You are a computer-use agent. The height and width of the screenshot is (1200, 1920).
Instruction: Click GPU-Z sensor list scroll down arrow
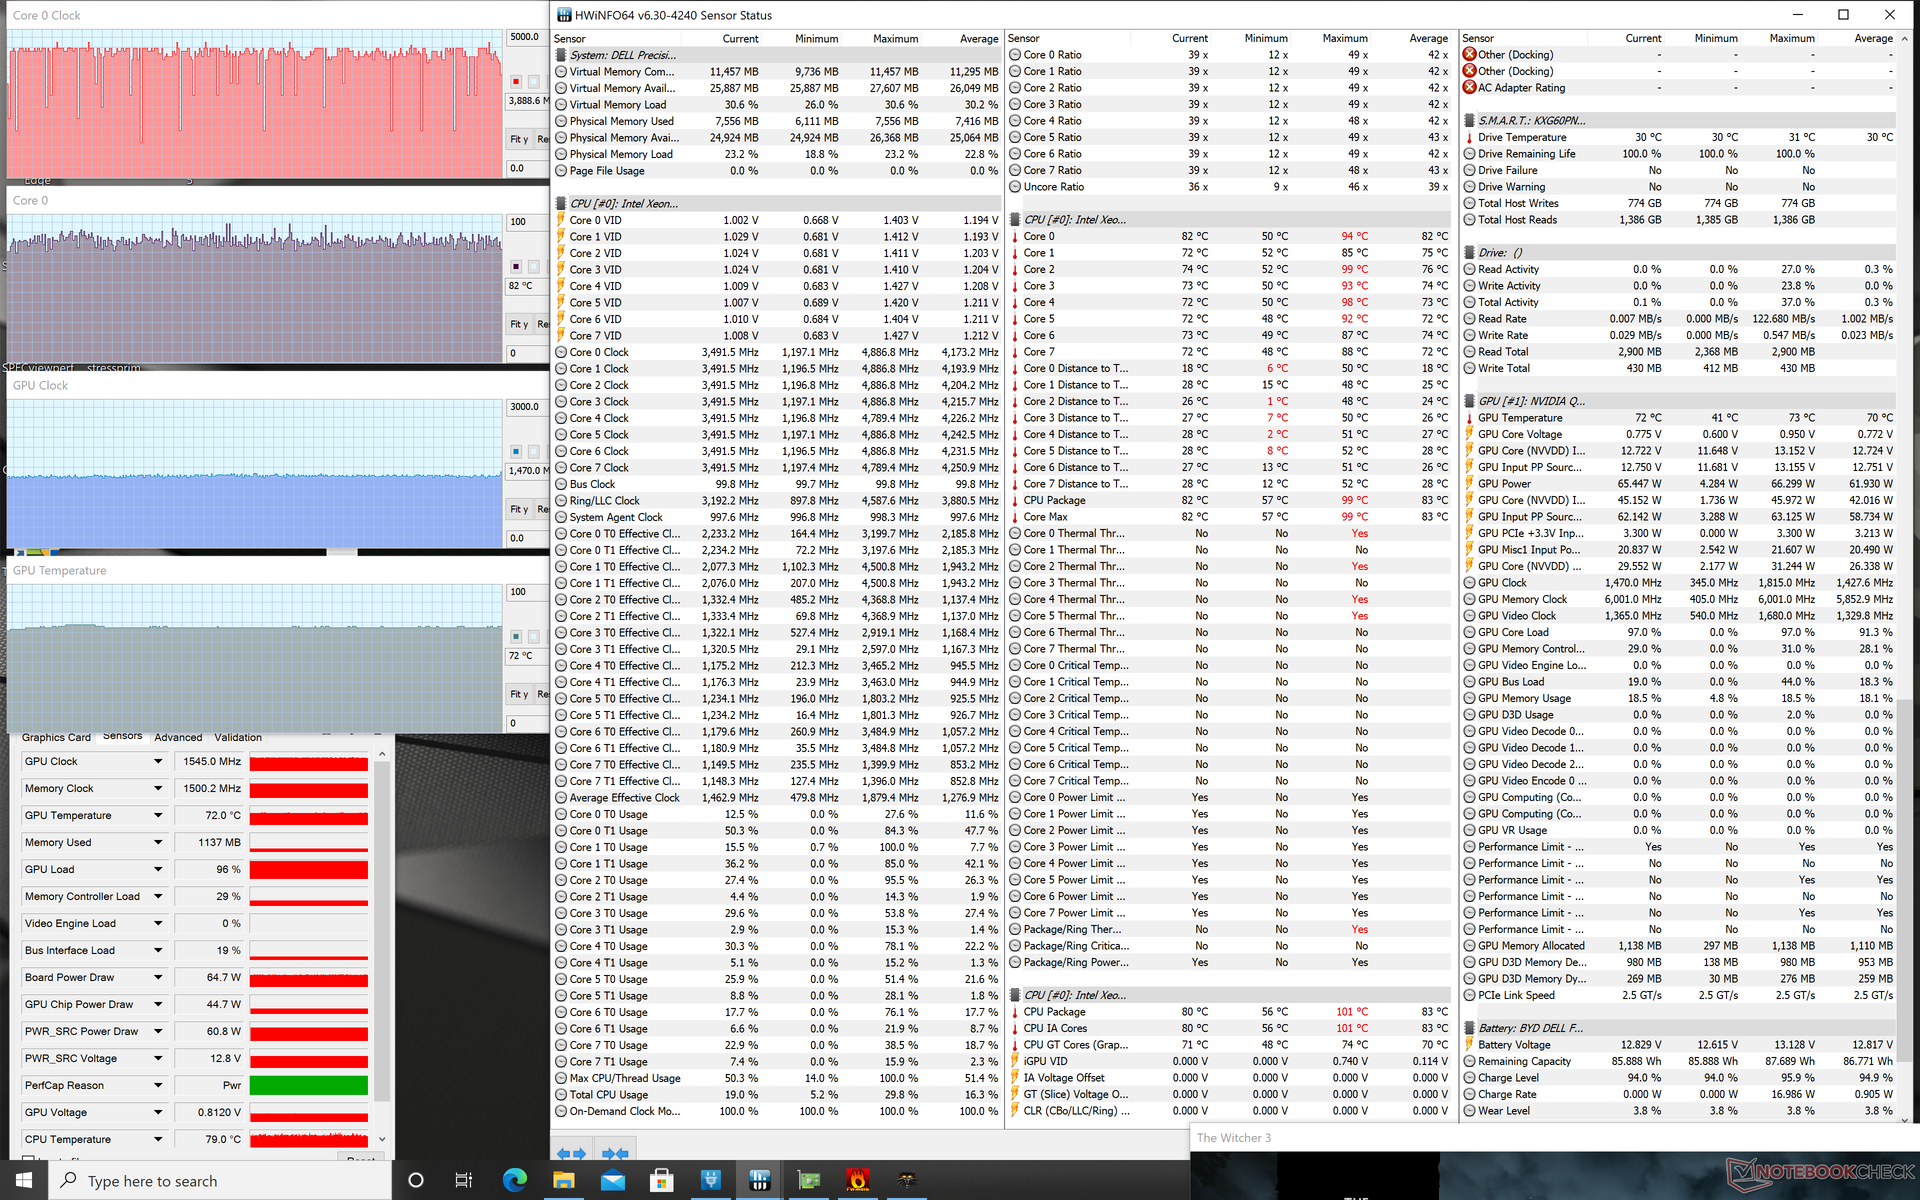click(x=382, y=1140)
